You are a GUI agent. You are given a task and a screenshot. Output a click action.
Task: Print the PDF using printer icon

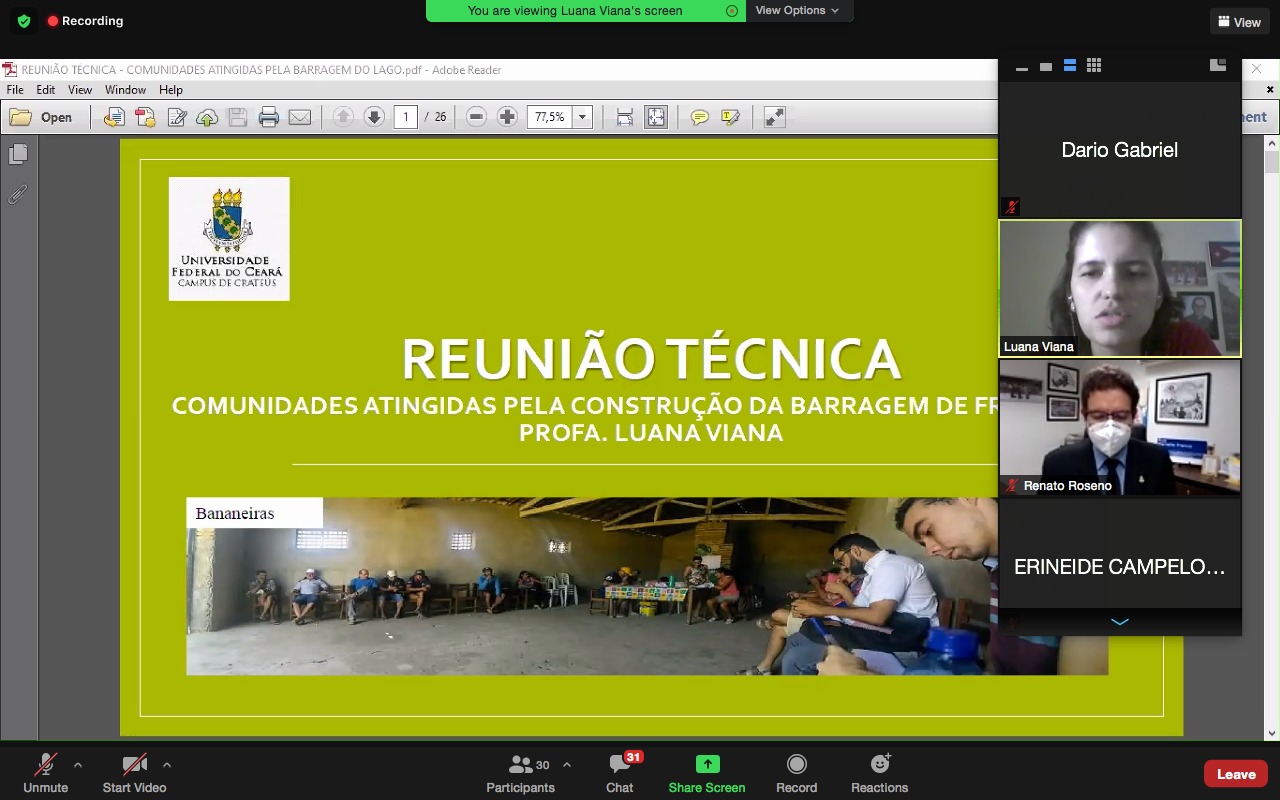click(268, 117)
